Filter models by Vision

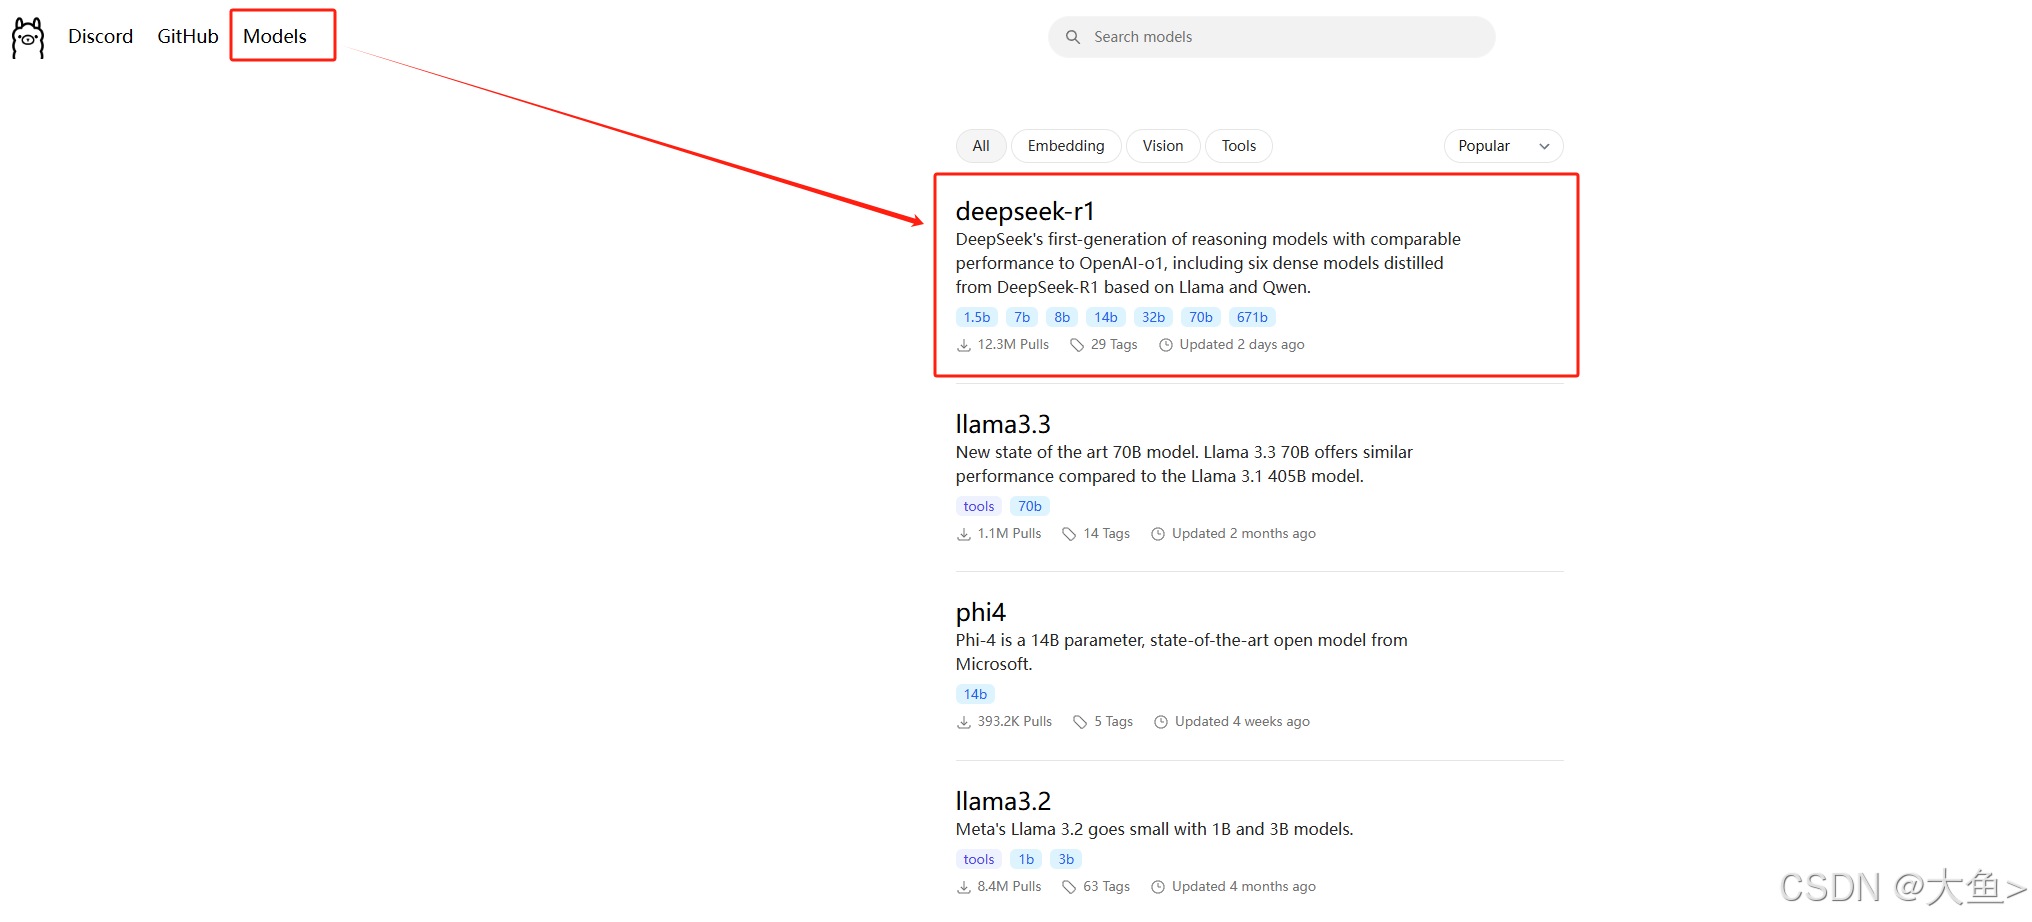(1163, 146)
